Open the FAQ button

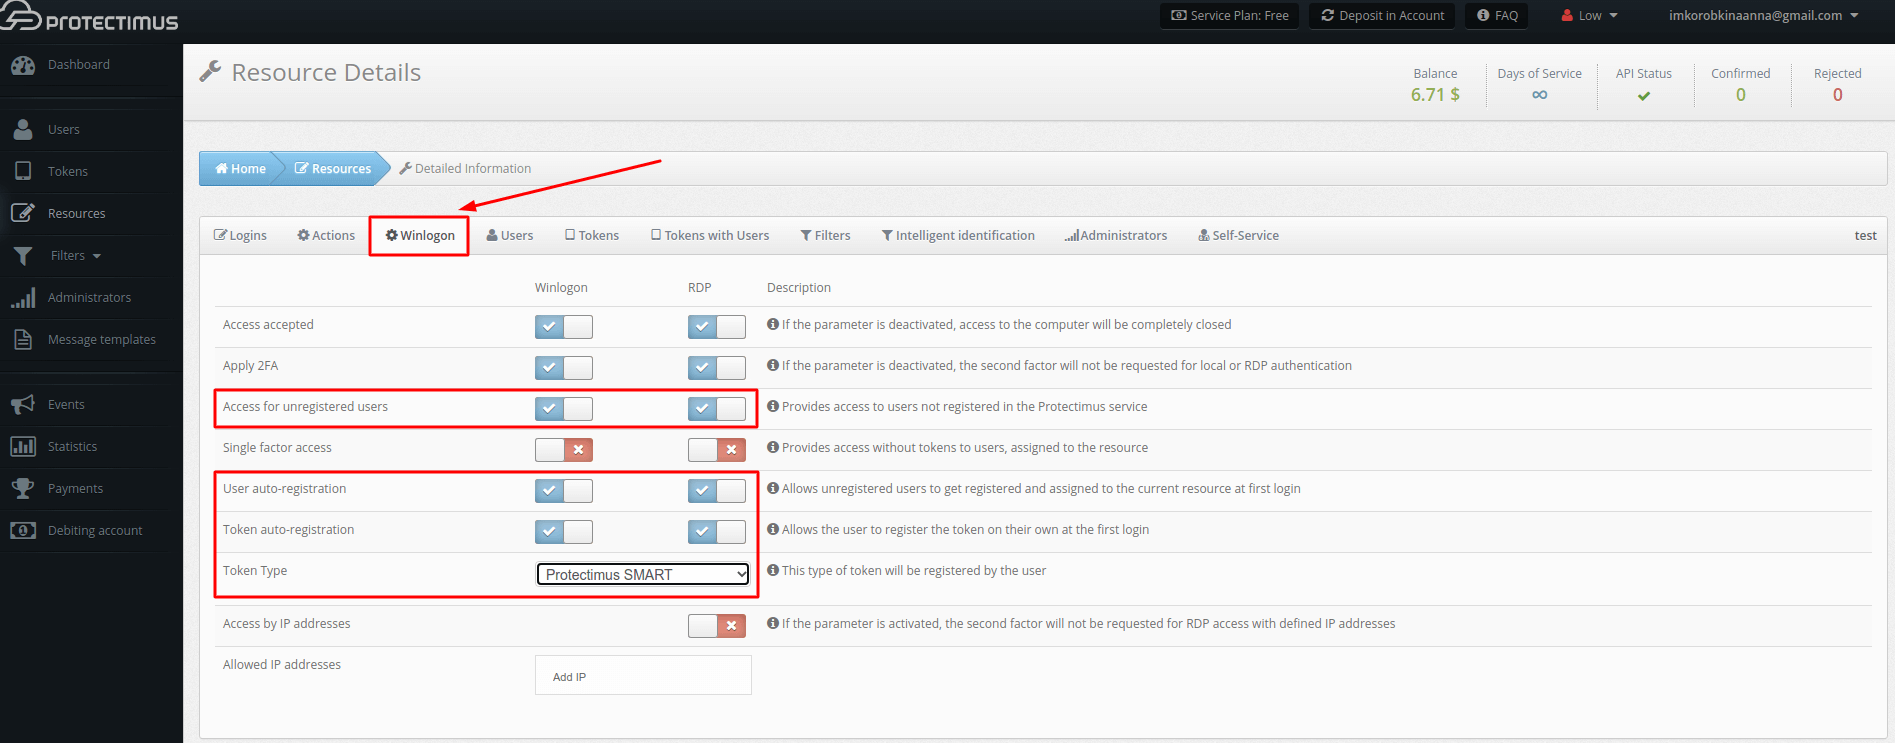coord(1497,16)
